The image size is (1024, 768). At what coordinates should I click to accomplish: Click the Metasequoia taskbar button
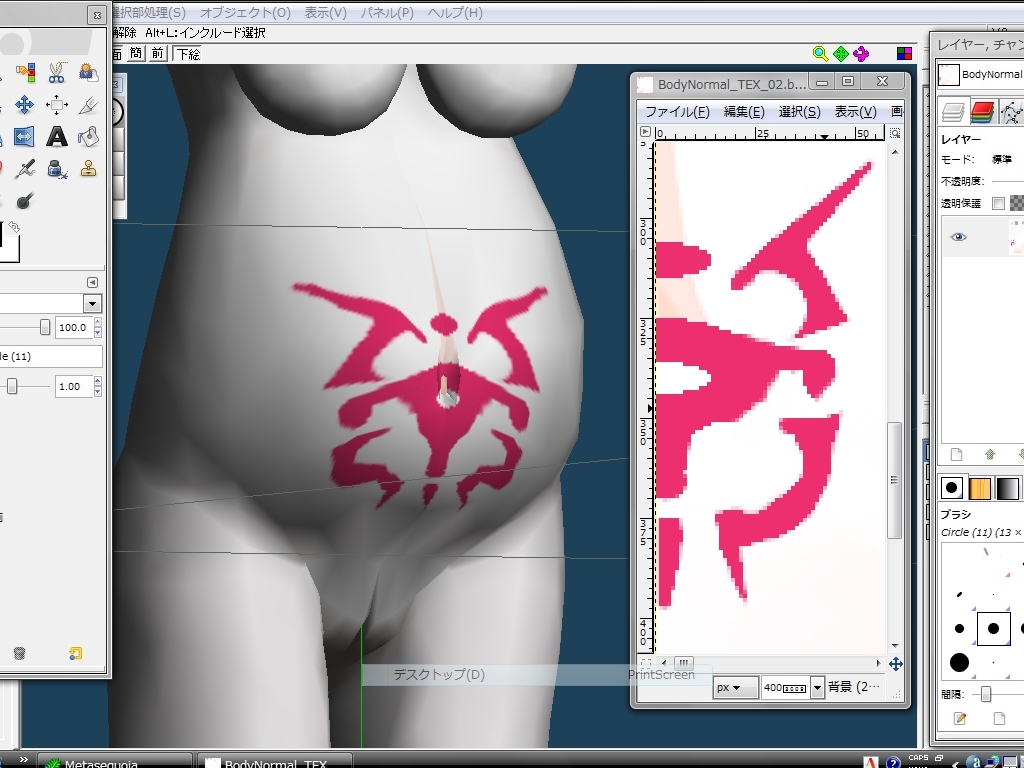tap(114, 761)
